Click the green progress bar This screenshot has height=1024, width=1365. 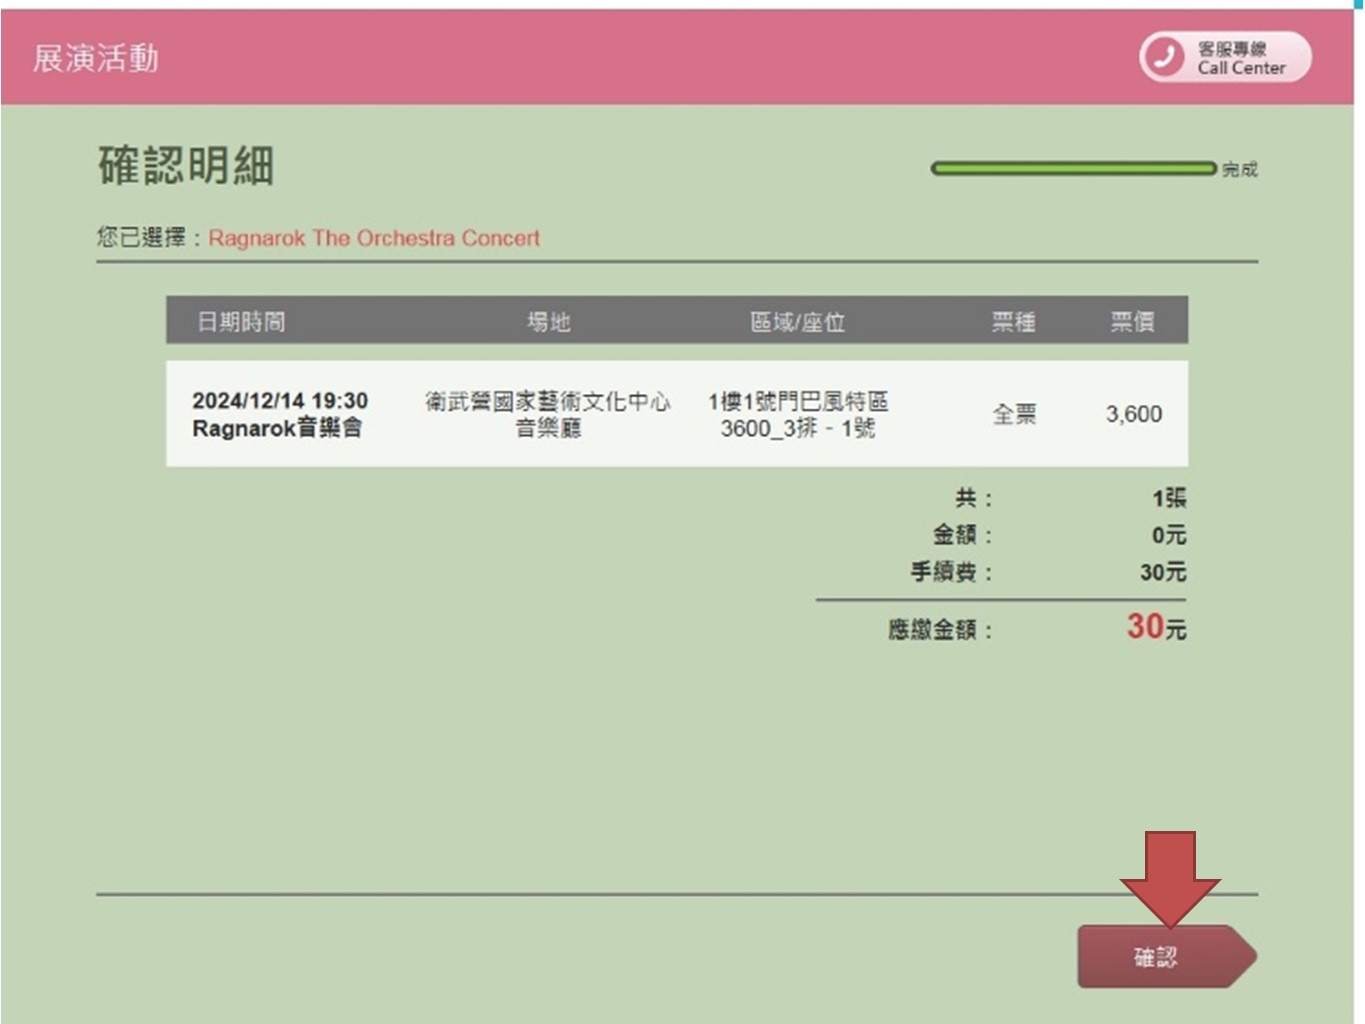click(1074, 168)
